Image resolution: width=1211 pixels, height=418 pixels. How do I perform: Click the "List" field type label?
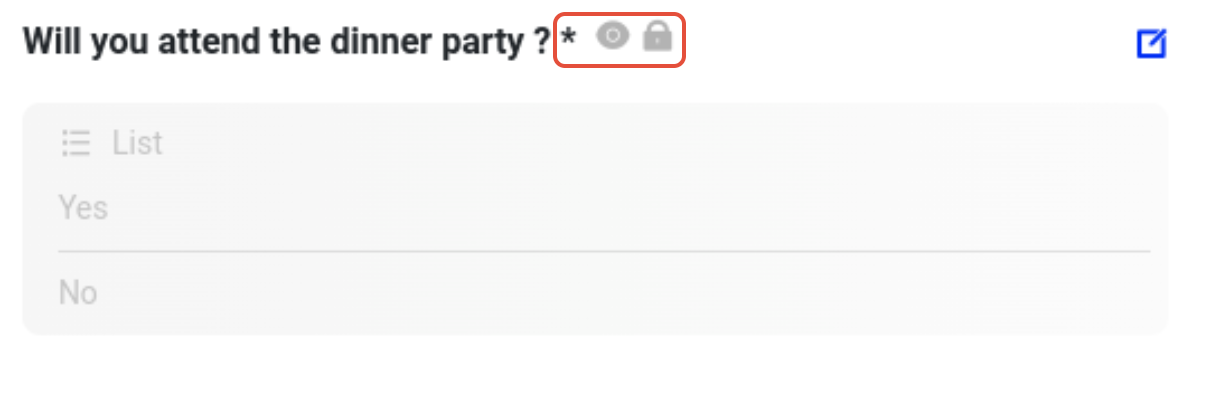137,143
